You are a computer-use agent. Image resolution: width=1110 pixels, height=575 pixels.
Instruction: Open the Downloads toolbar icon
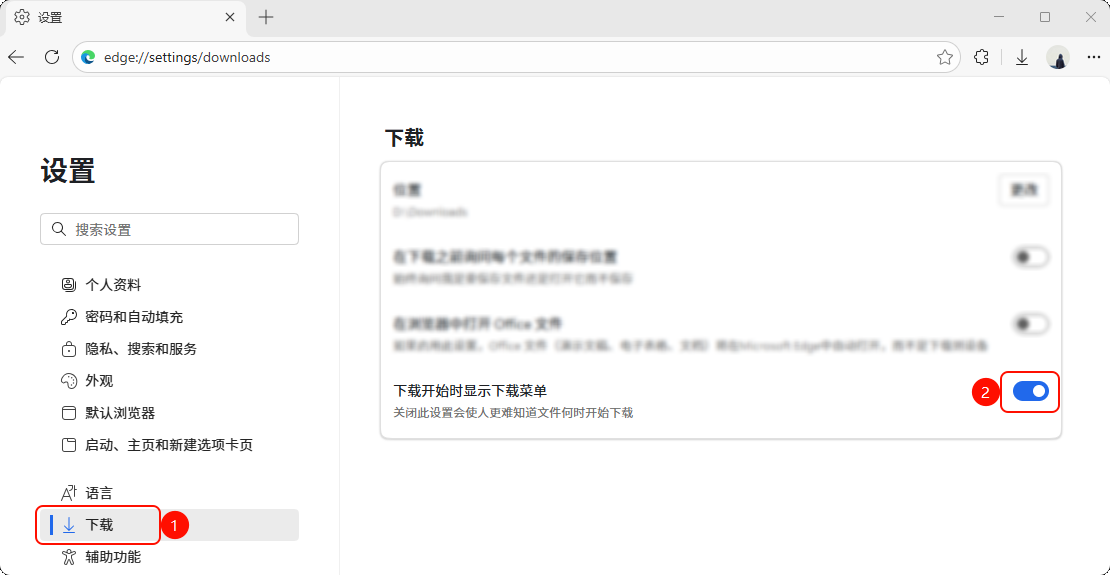pos(1022,58)
